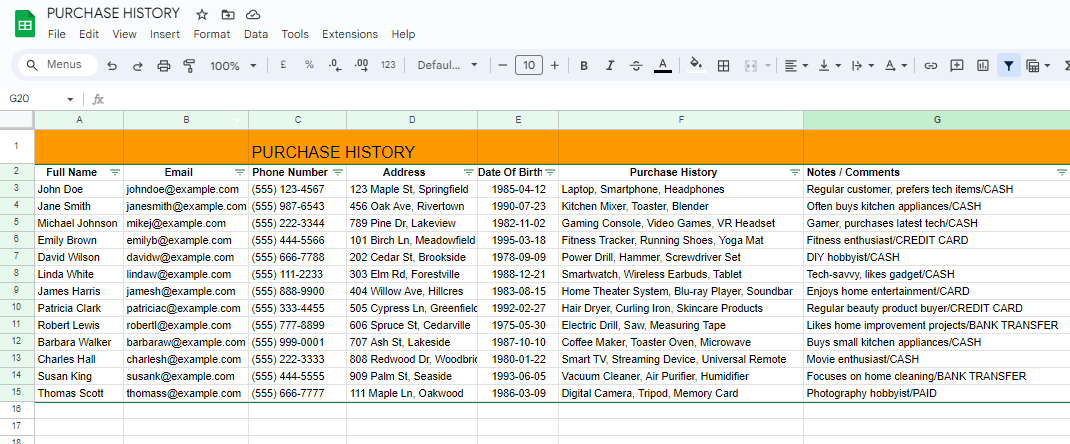Move document using folder icon
This screenshot has height=444, width=1070.
tap(227, 14)
